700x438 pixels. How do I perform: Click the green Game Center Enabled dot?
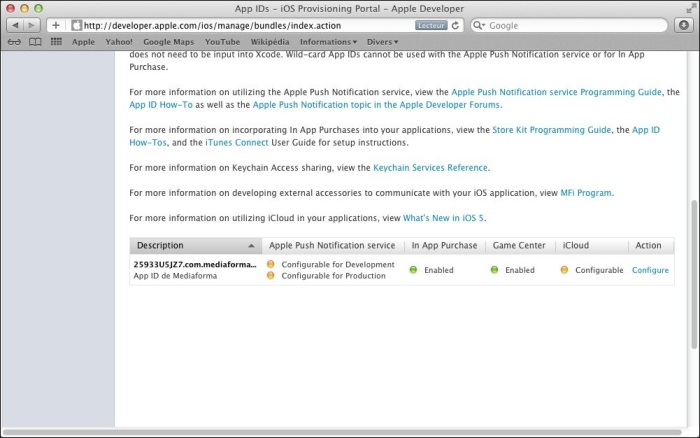(494, 270)
